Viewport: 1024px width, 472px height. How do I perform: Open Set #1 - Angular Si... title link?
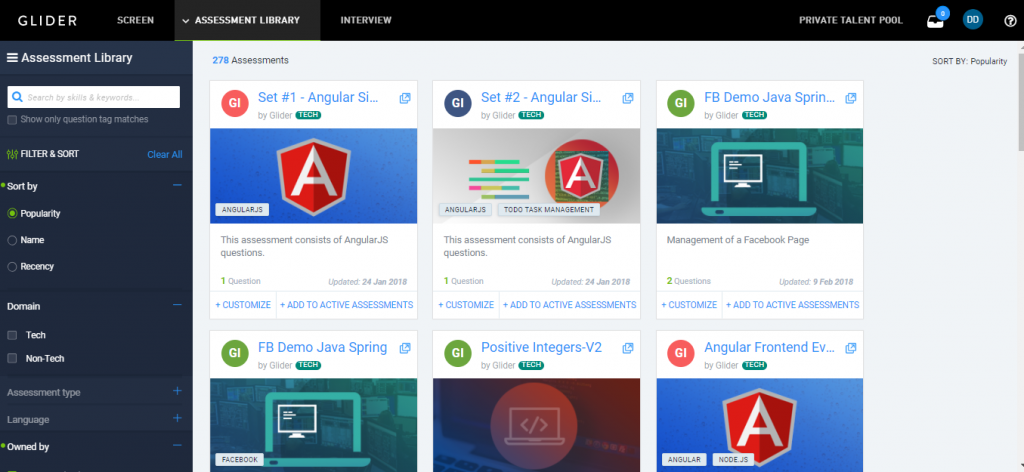click(319, 97)
